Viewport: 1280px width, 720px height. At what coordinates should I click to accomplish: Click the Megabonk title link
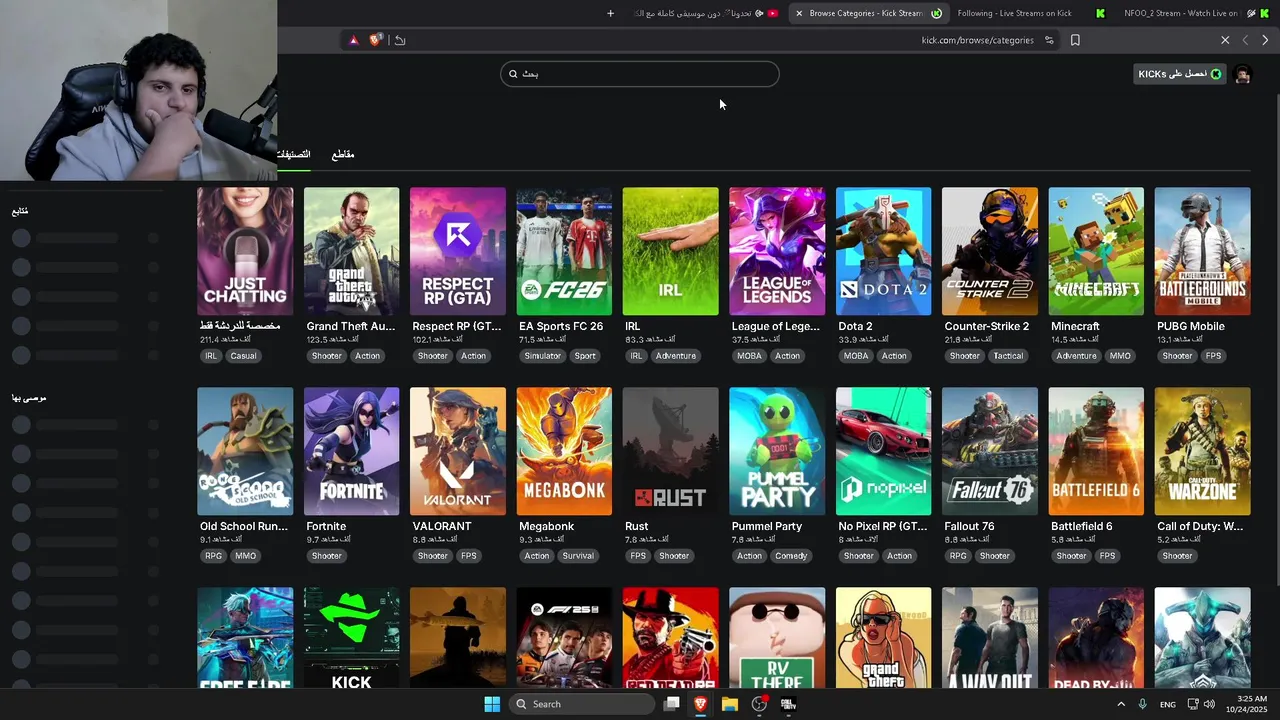click(546, 526)
